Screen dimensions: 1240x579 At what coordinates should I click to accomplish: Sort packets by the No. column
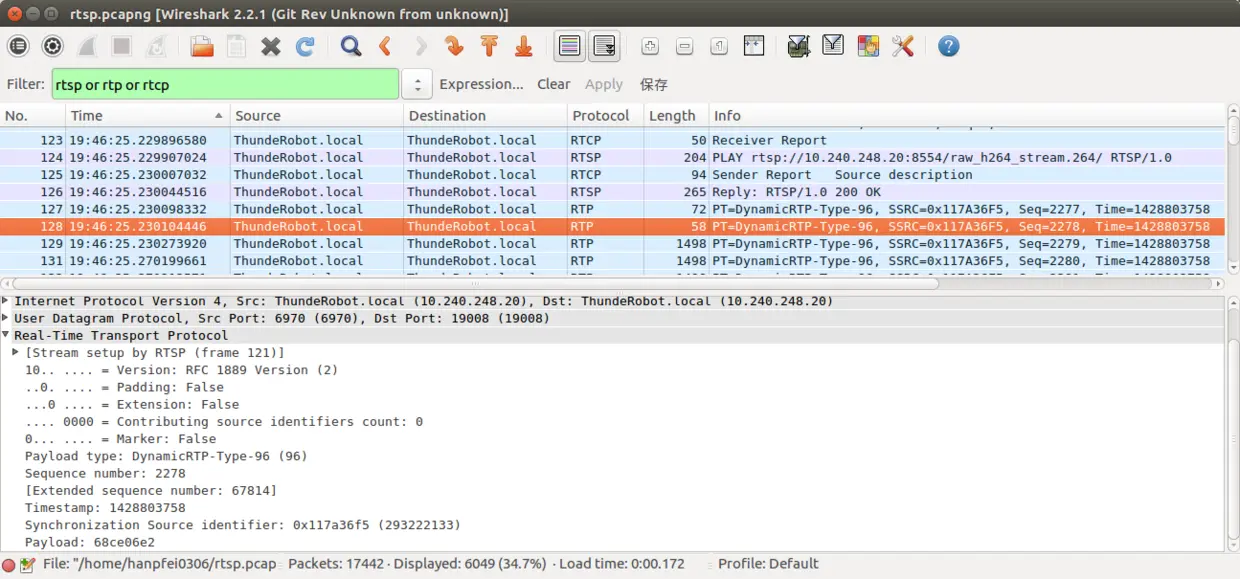33,115
